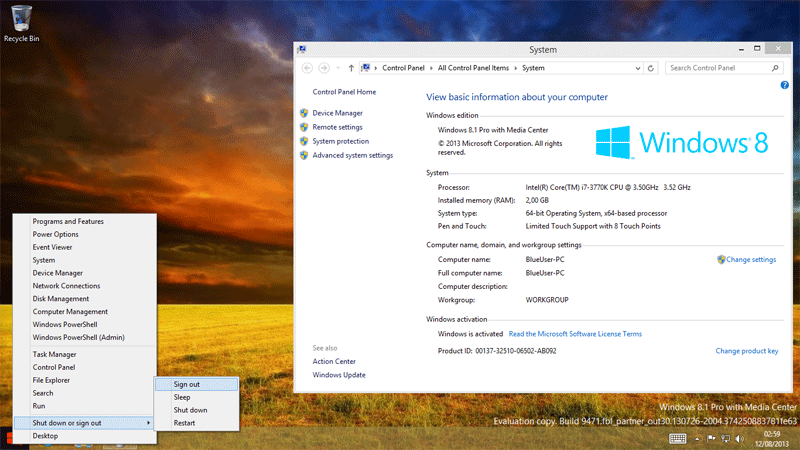Open the recent locations dropdown arrow
Screen dimensions: 800x450
pos(338,68)
